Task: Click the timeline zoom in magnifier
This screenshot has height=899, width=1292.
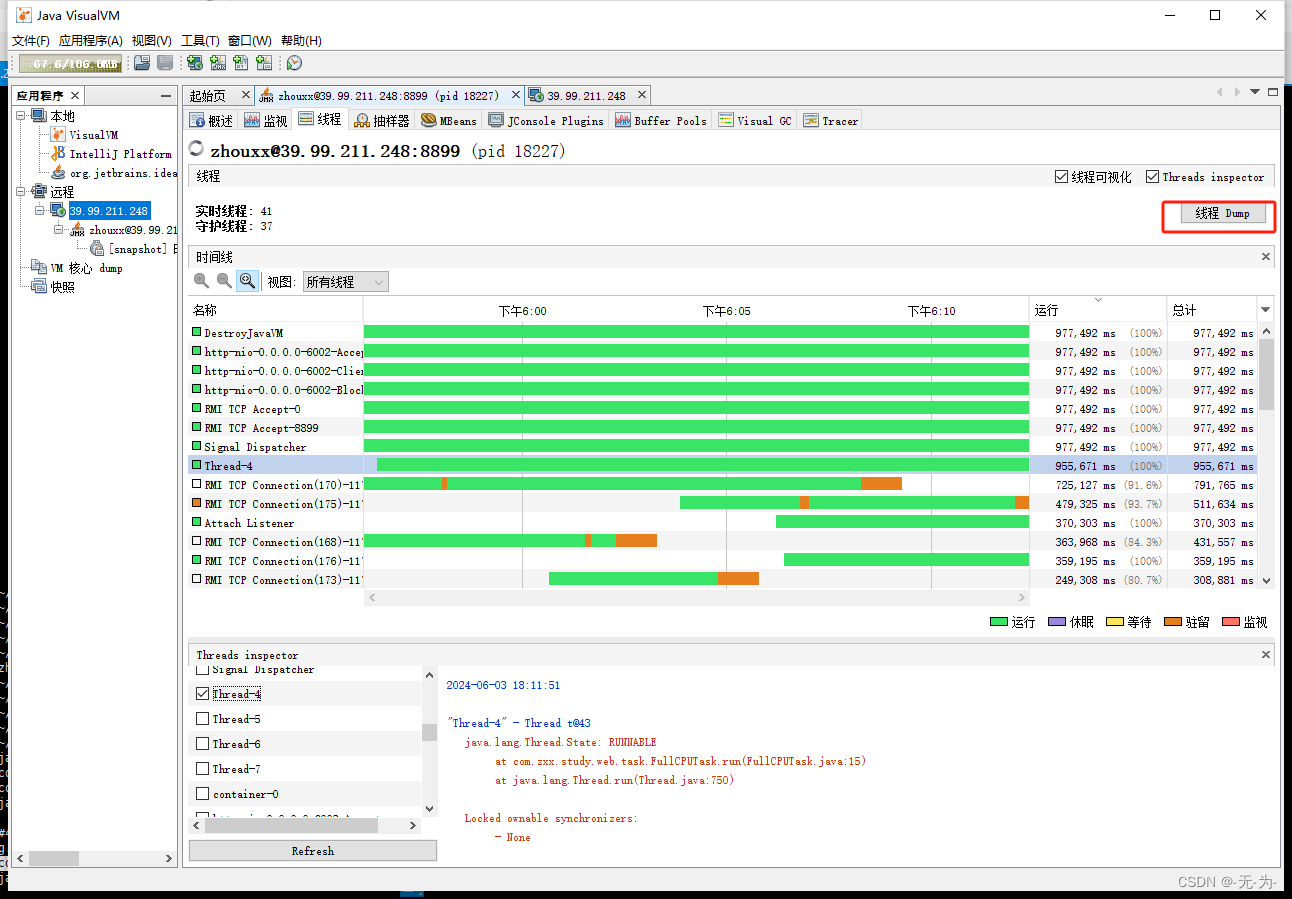Action: point(202,281)
